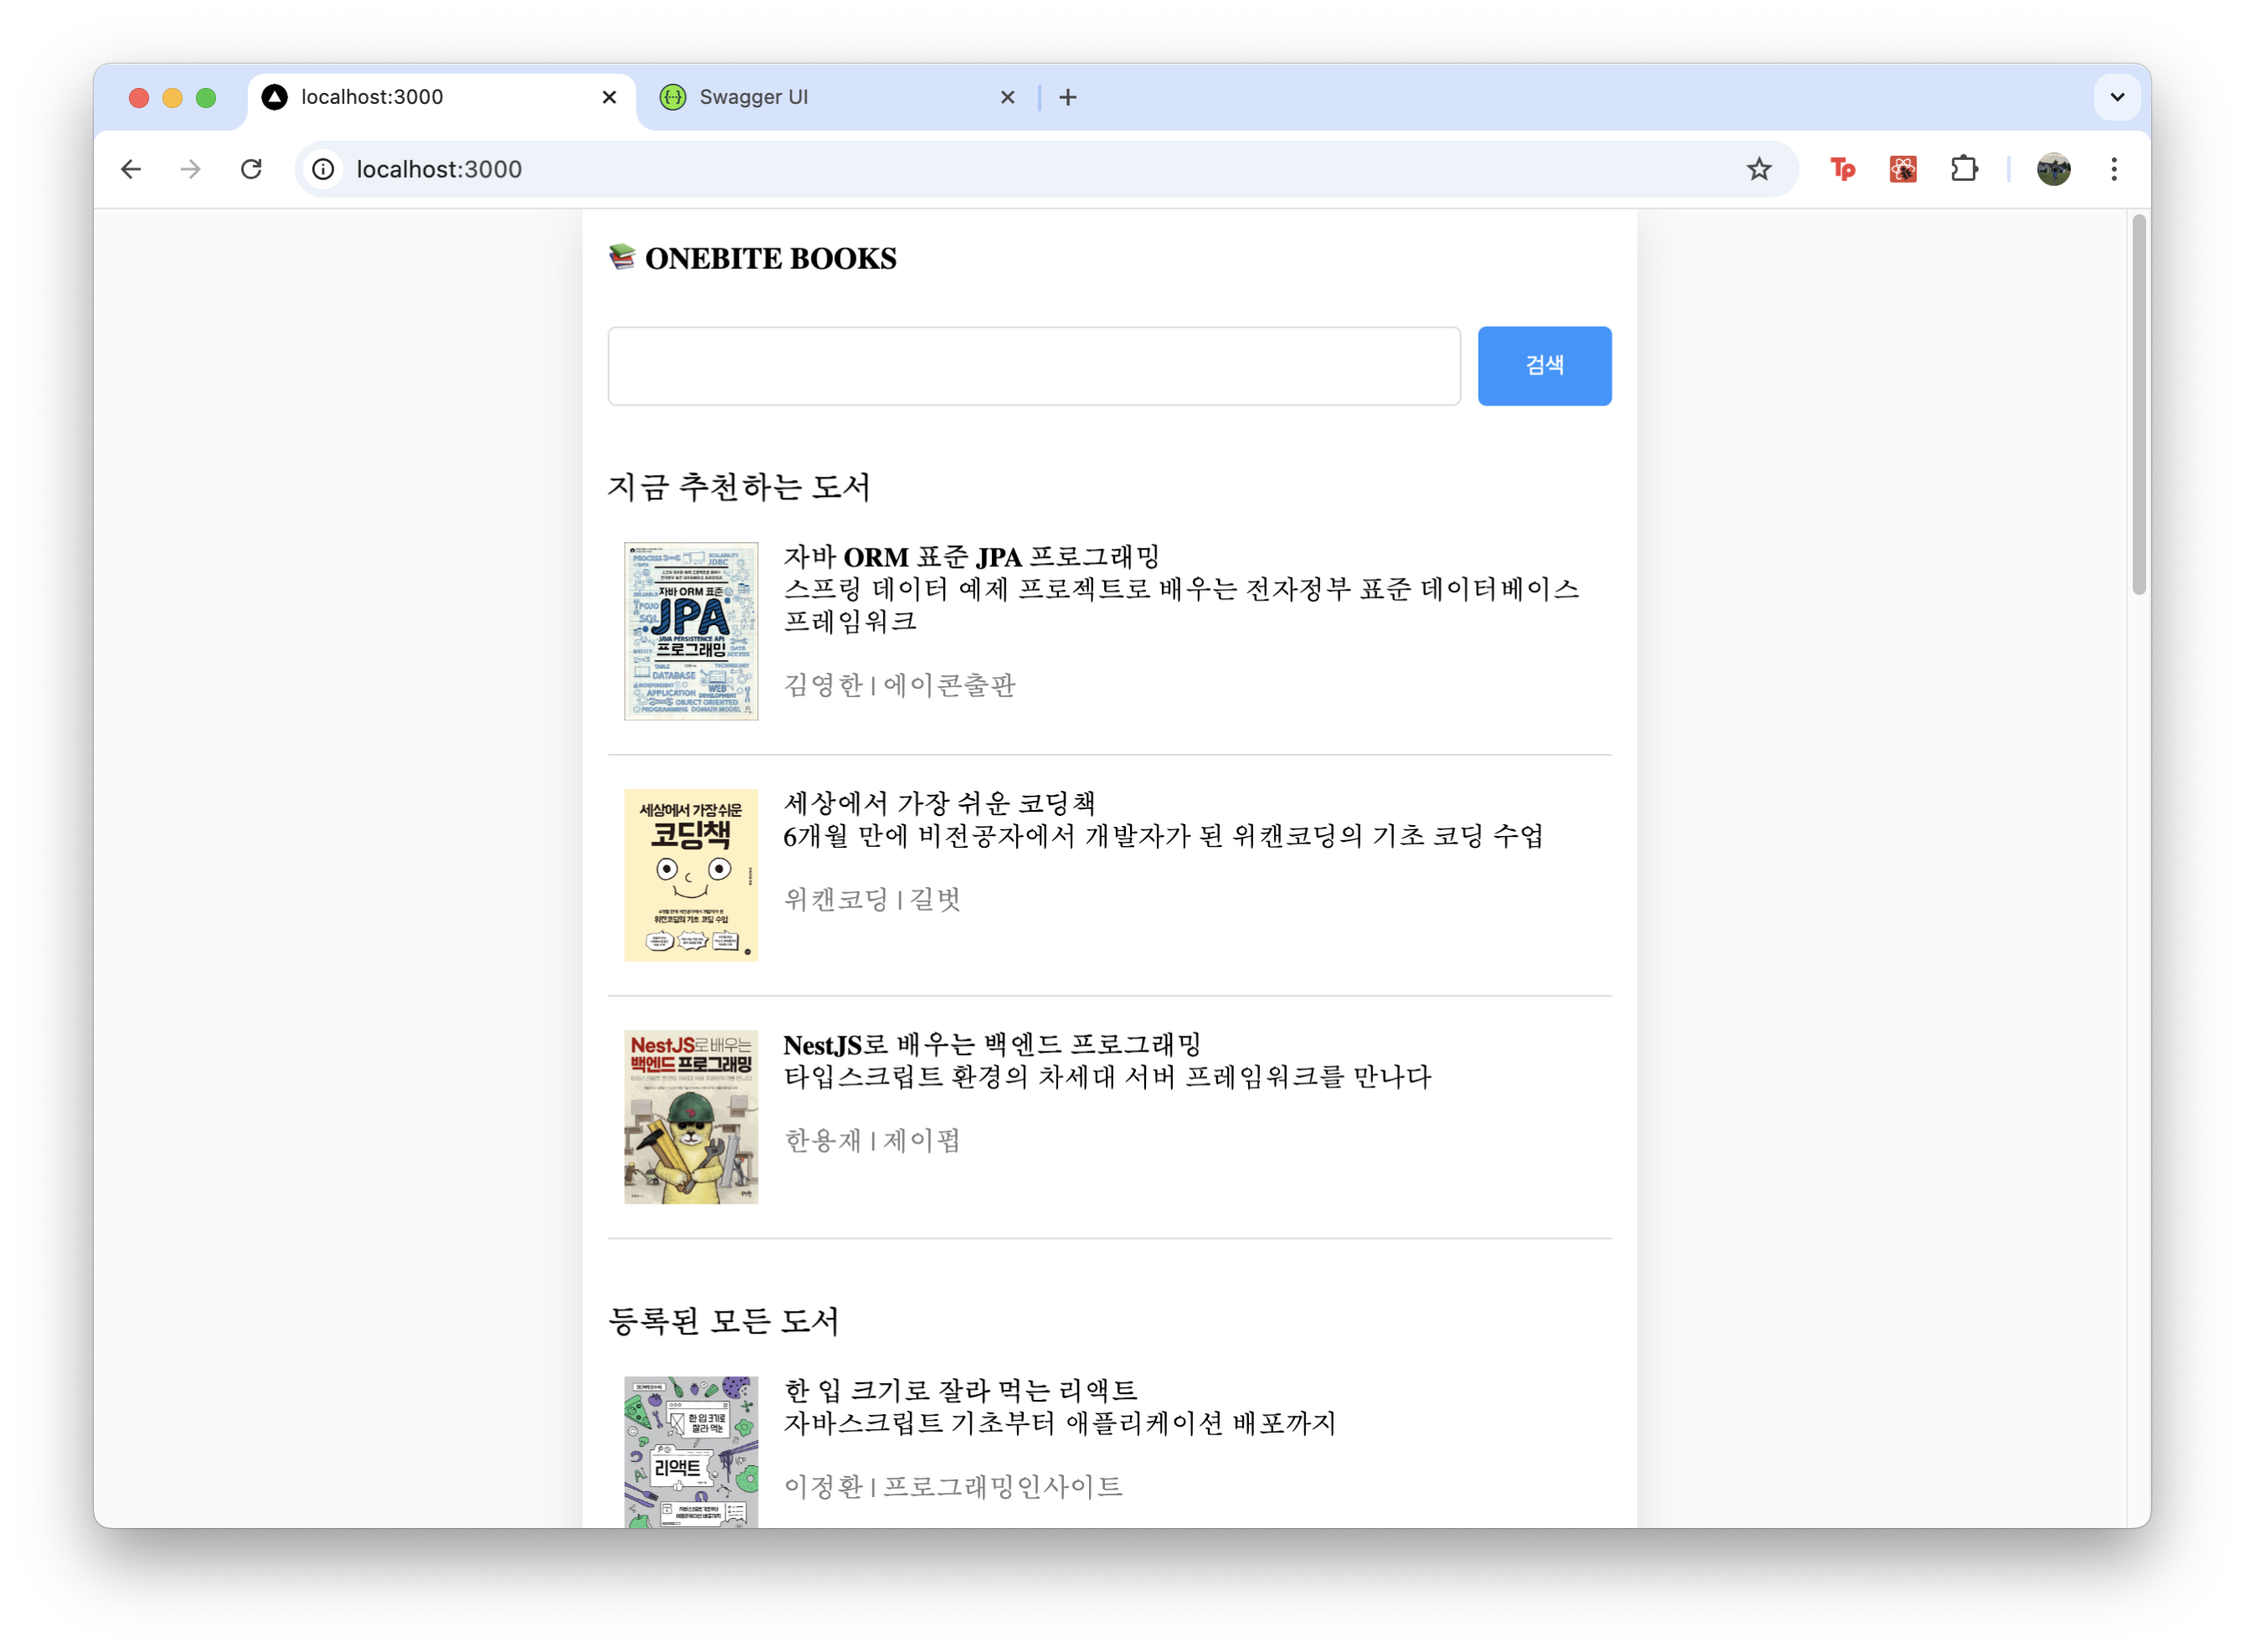
Task: Focus the book search input field
Action: click(1034, 366)
